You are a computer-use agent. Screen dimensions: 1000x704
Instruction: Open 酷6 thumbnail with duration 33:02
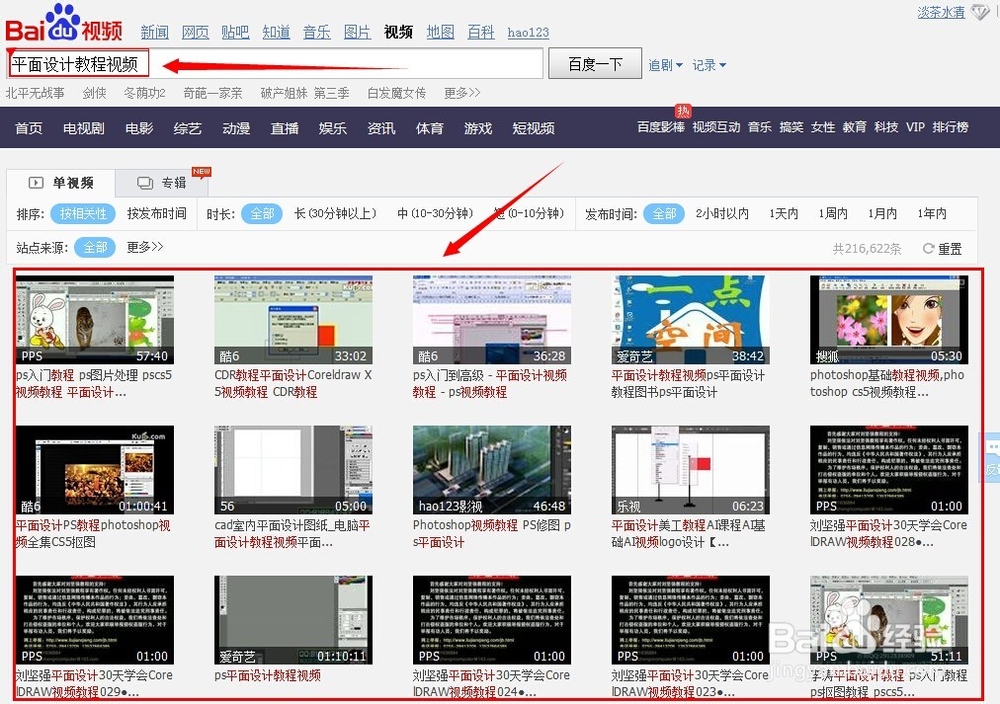[293, 320]
